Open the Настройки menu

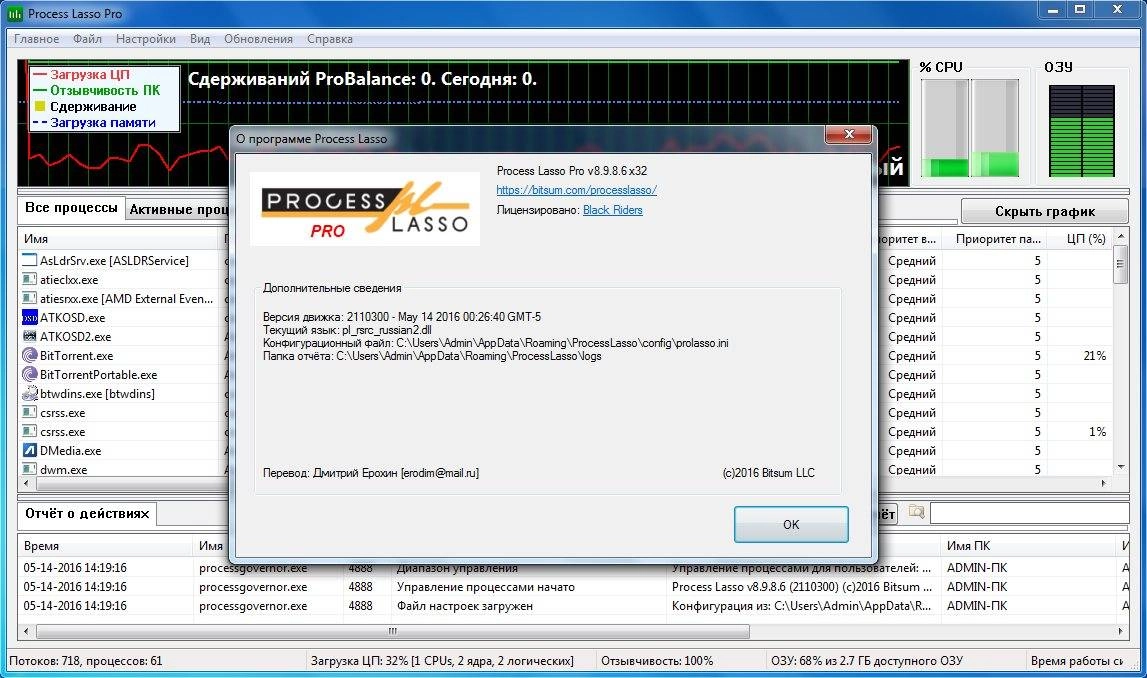pyautogui.click(x=146, y=39)
